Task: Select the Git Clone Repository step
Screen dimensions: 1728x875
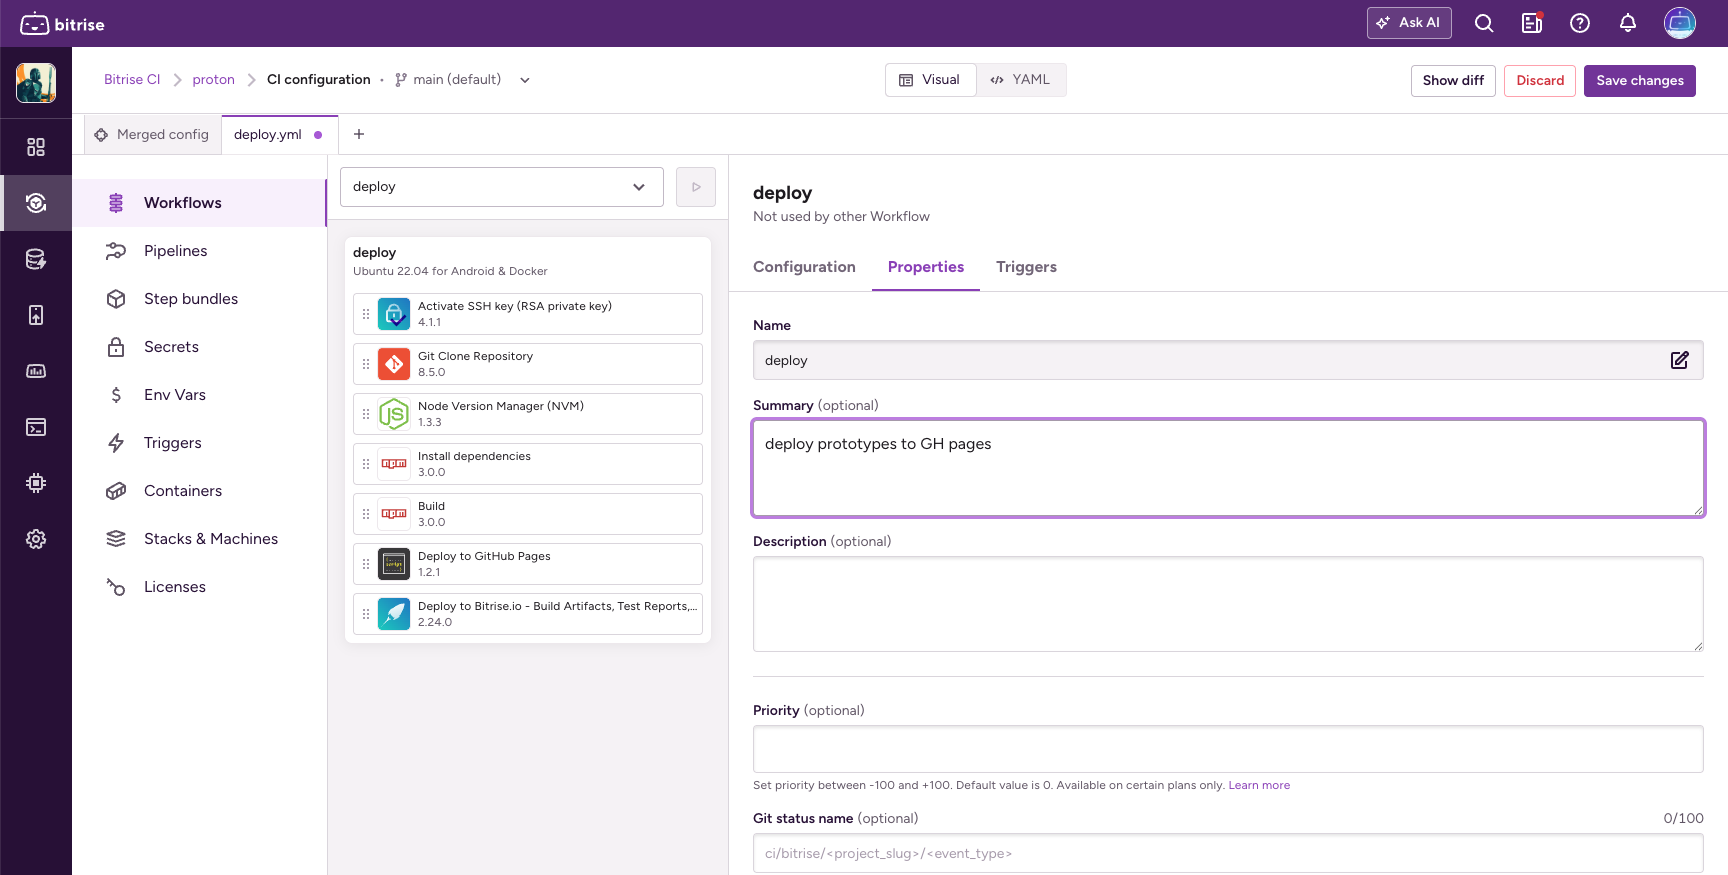Action: click(528, 364)
